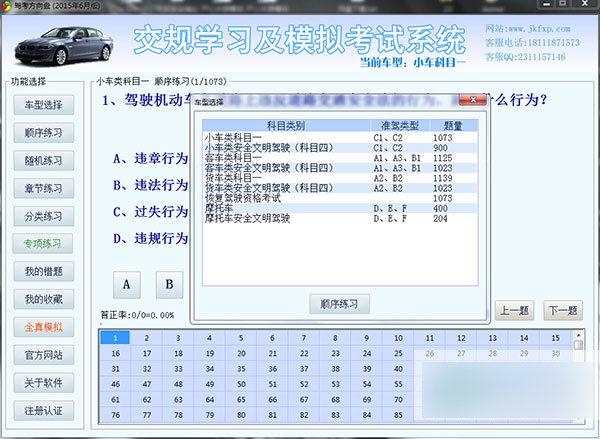This screenshot has width=600, height=439.
Task: Go to next question with 下一题
Action: click(562, 310)
